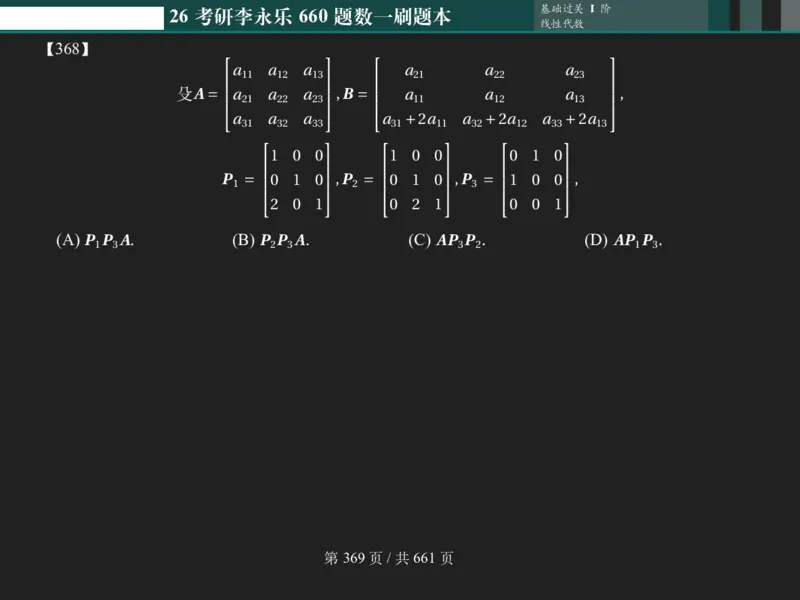
Task: Click the book title in the header bar
Action: point(312,15)
